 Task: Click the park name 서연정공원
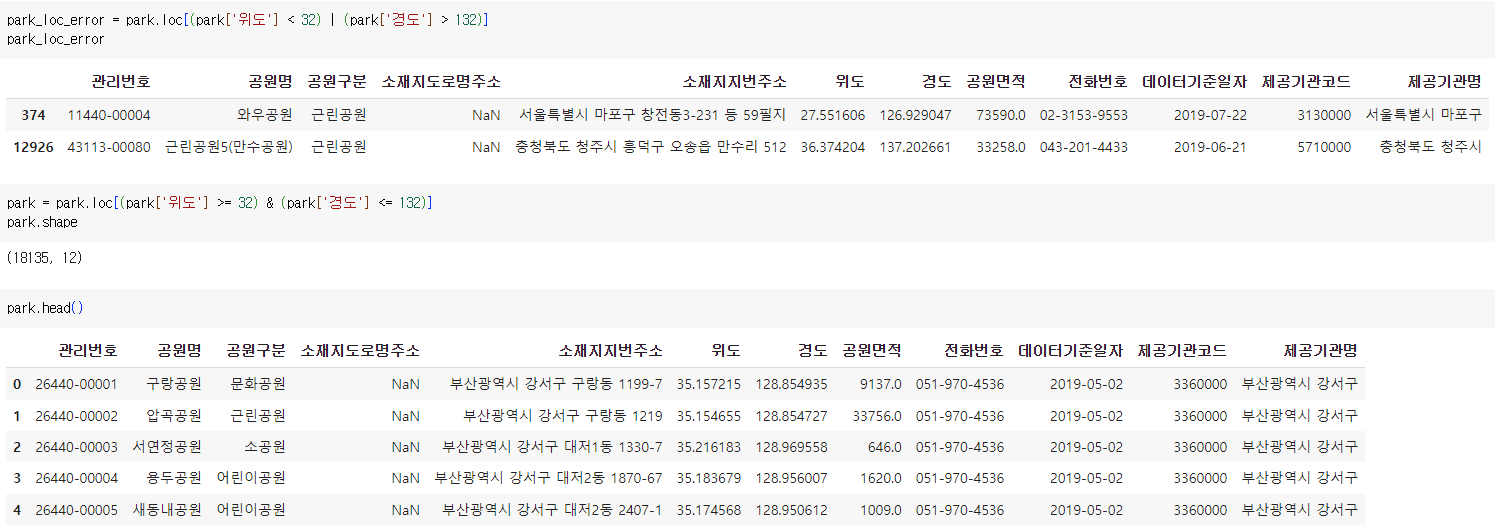(x=167, y=447)
